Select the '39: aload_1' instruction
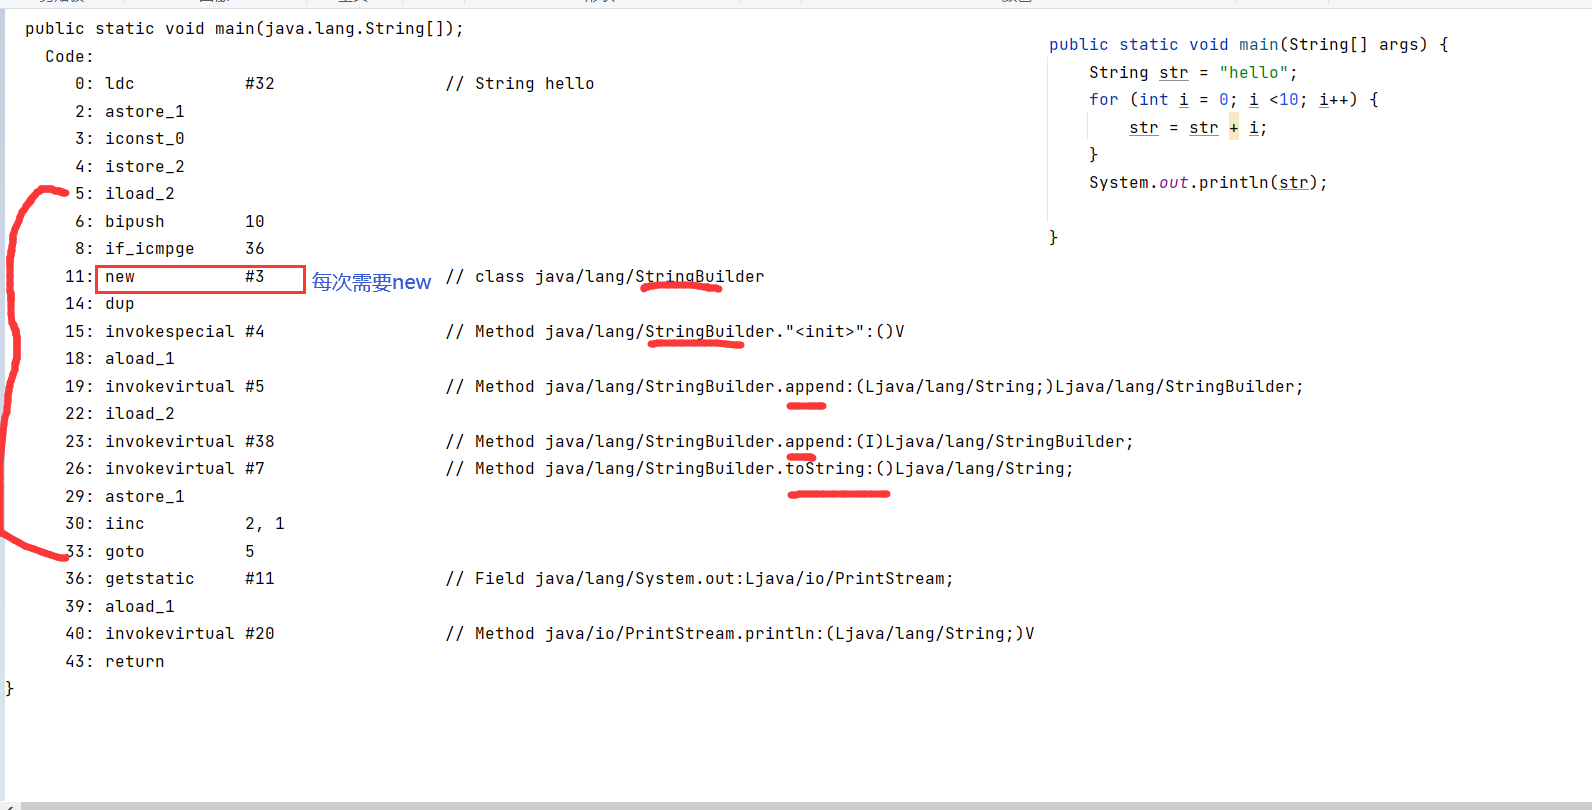 click(x=120, y=607)
